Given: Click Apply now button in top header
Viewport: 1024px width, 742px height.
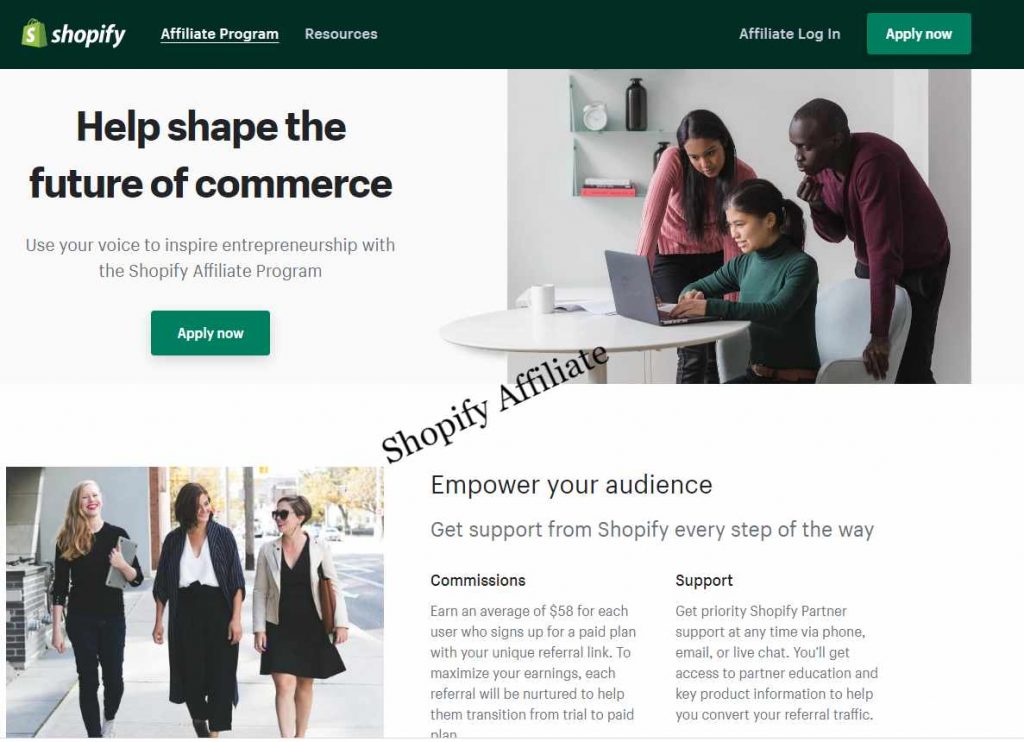Looking at the screenshot, I should [918, 34].
